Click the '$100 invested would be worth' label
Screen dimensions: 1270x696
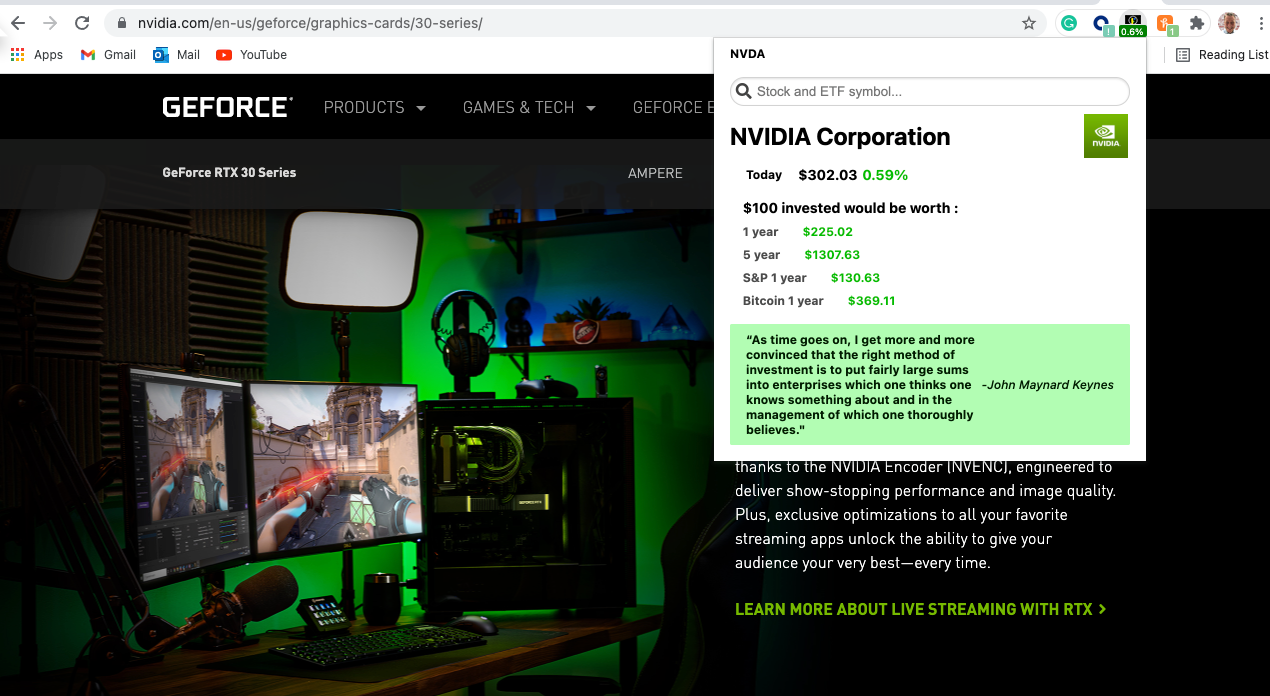(x=850, y=208)
